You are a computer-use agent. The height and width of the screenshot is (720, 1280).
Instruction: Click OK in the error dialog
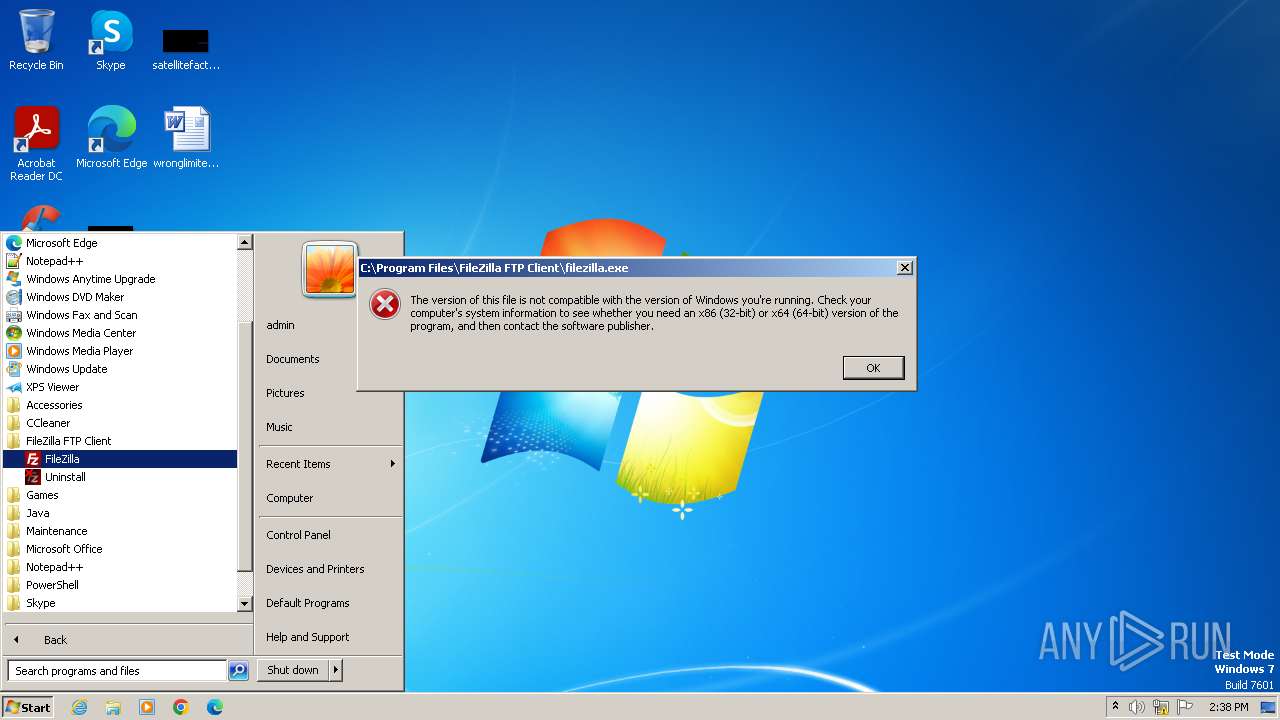(x=873, y=368)
